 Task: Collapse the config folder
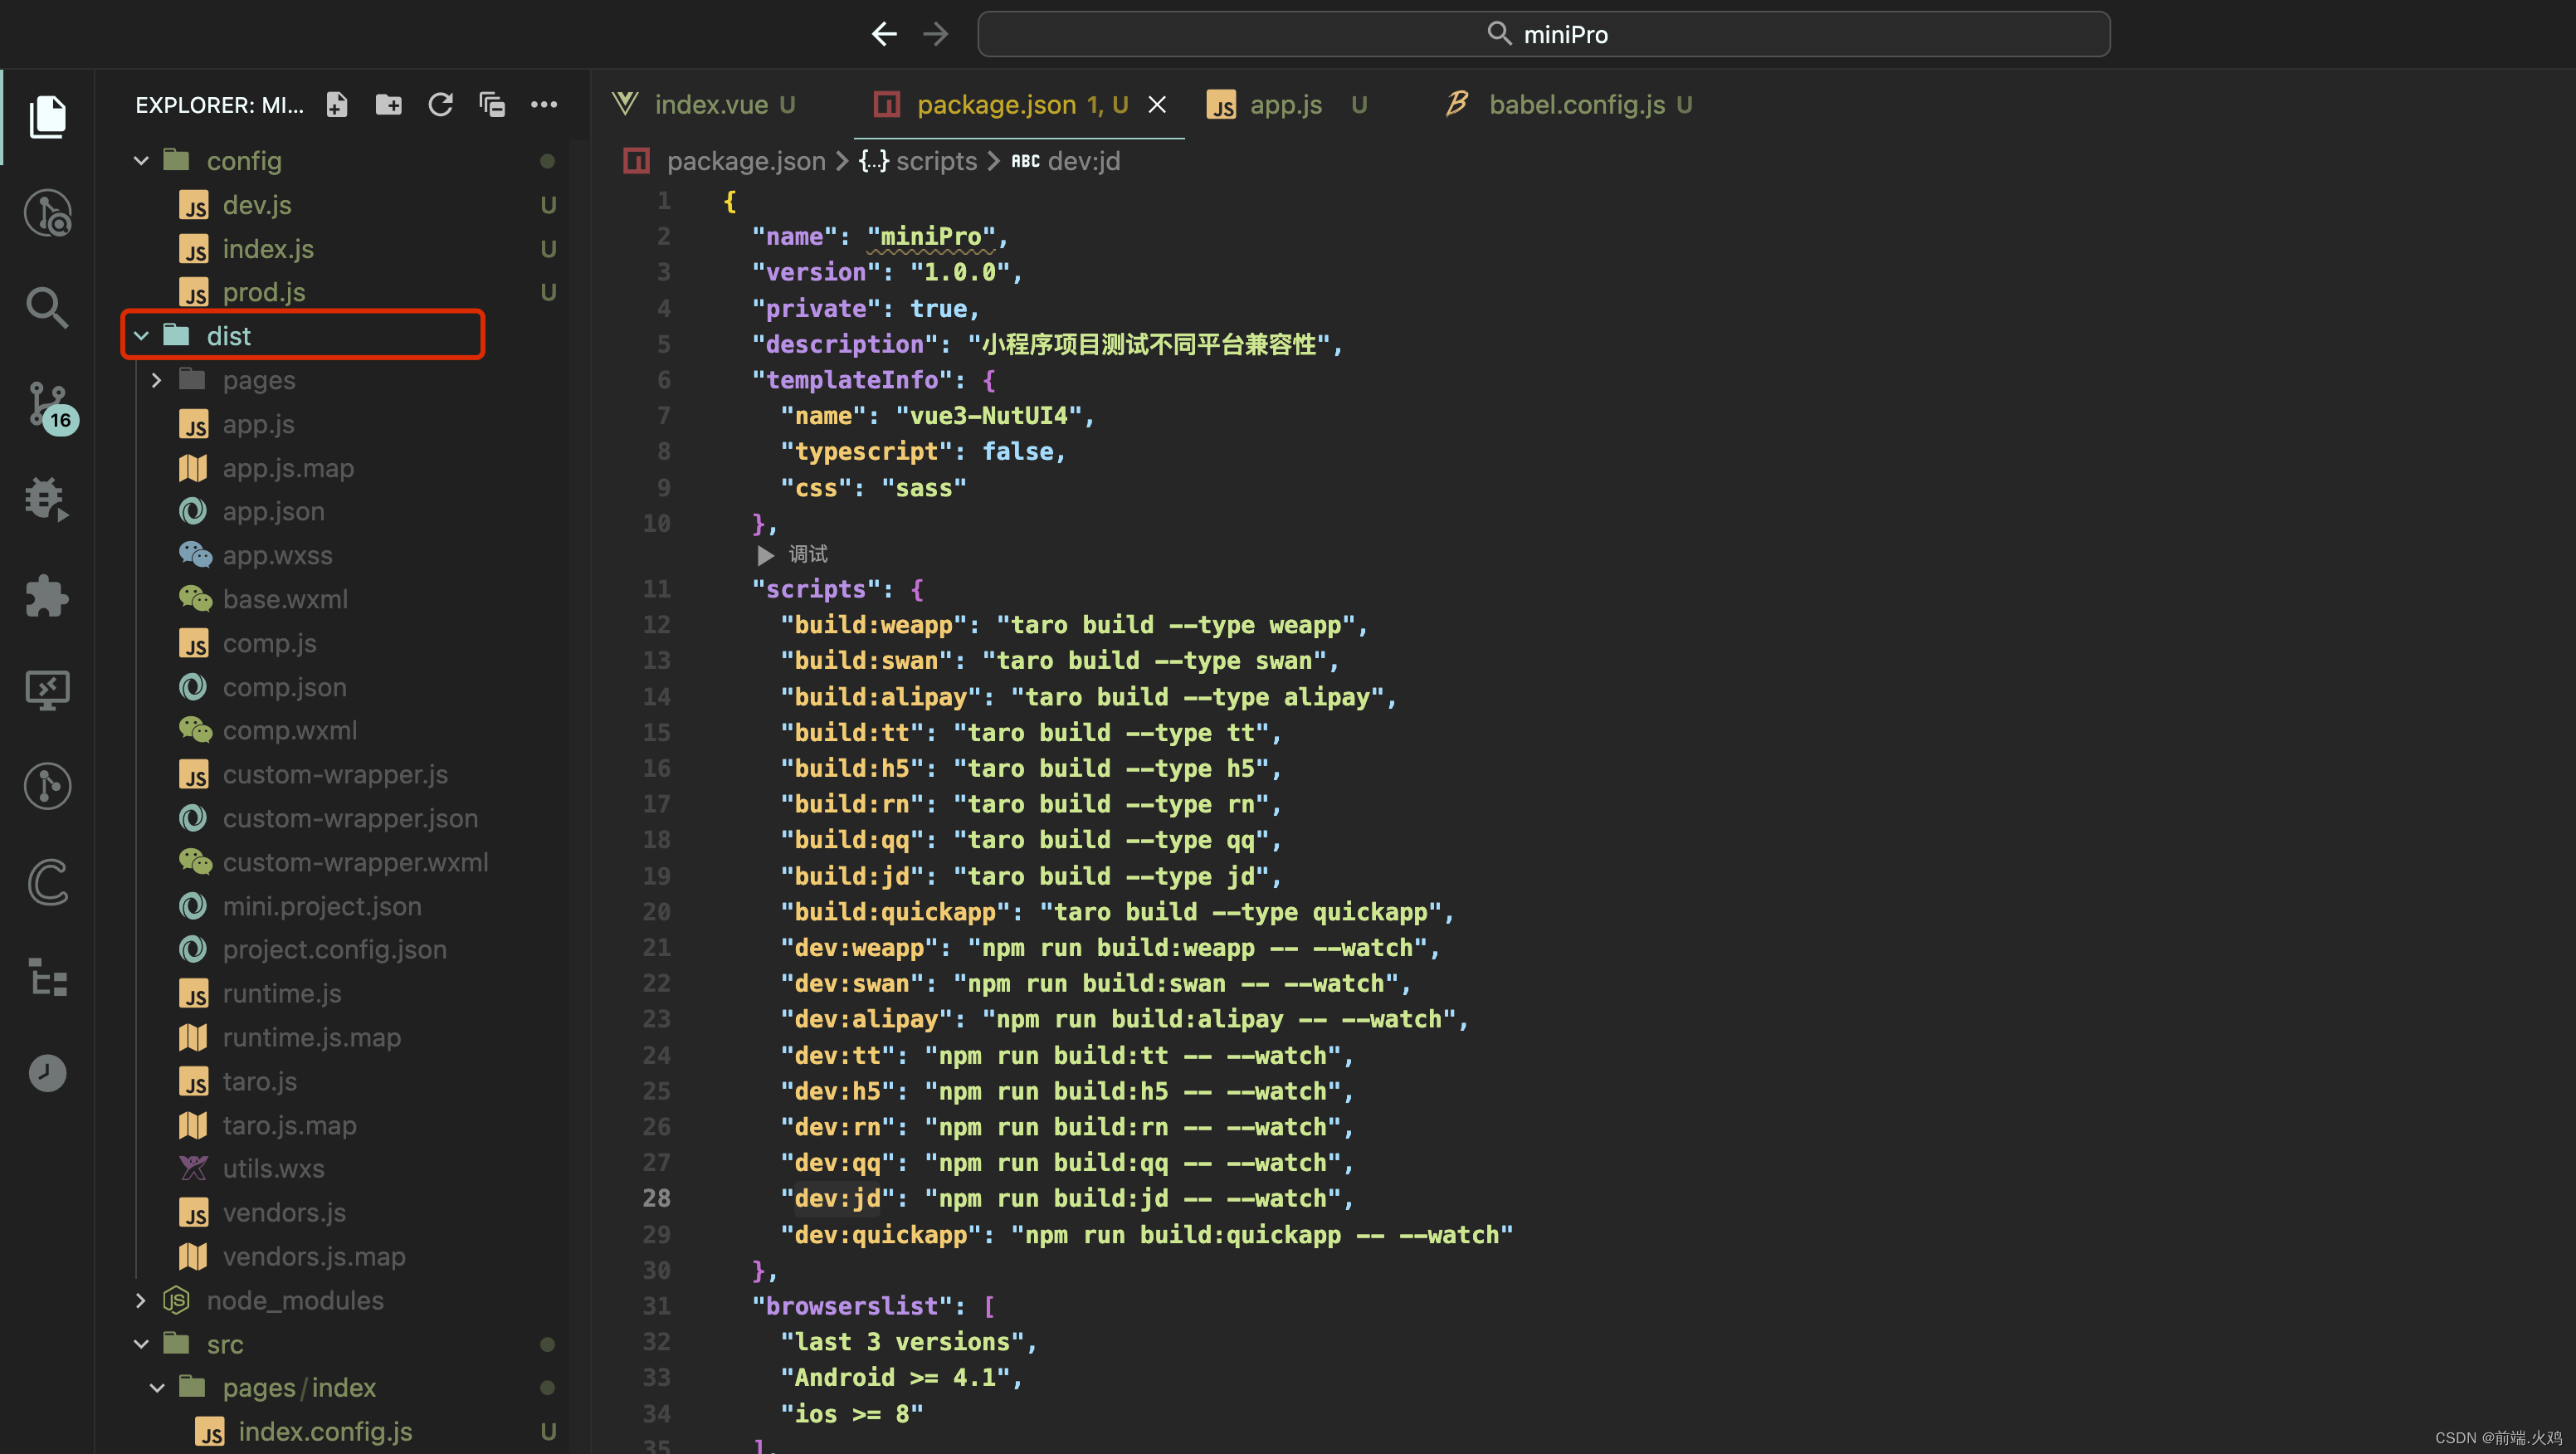pos(141,161)
